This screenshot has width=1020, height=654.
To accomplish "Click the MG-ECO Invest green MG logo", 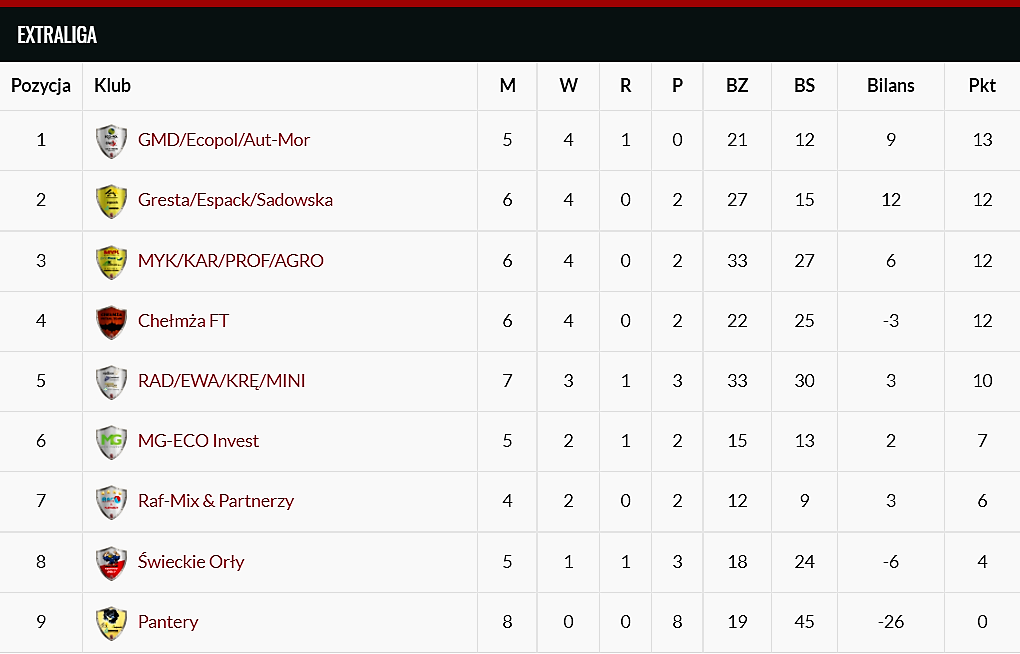I will point(111,442).
